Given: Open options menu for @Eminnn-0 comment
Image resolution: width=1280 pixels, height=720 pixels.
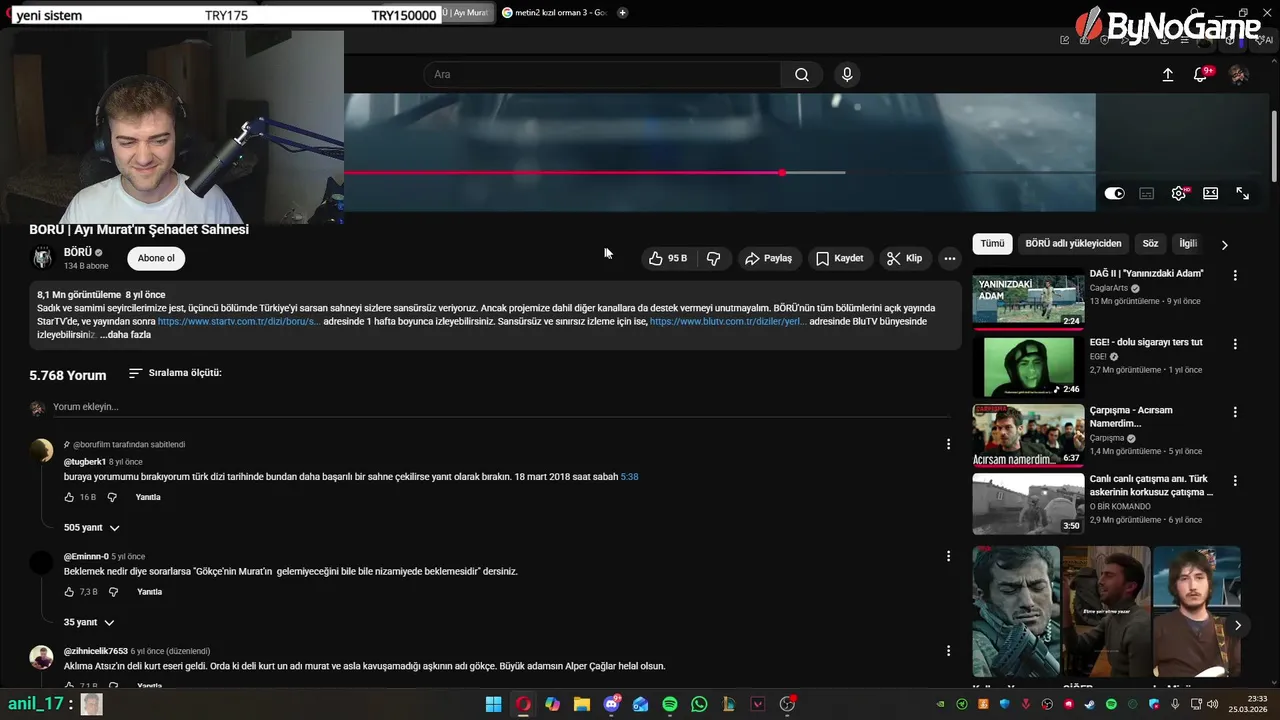Looking at the screenshot, I should (948, 556).
